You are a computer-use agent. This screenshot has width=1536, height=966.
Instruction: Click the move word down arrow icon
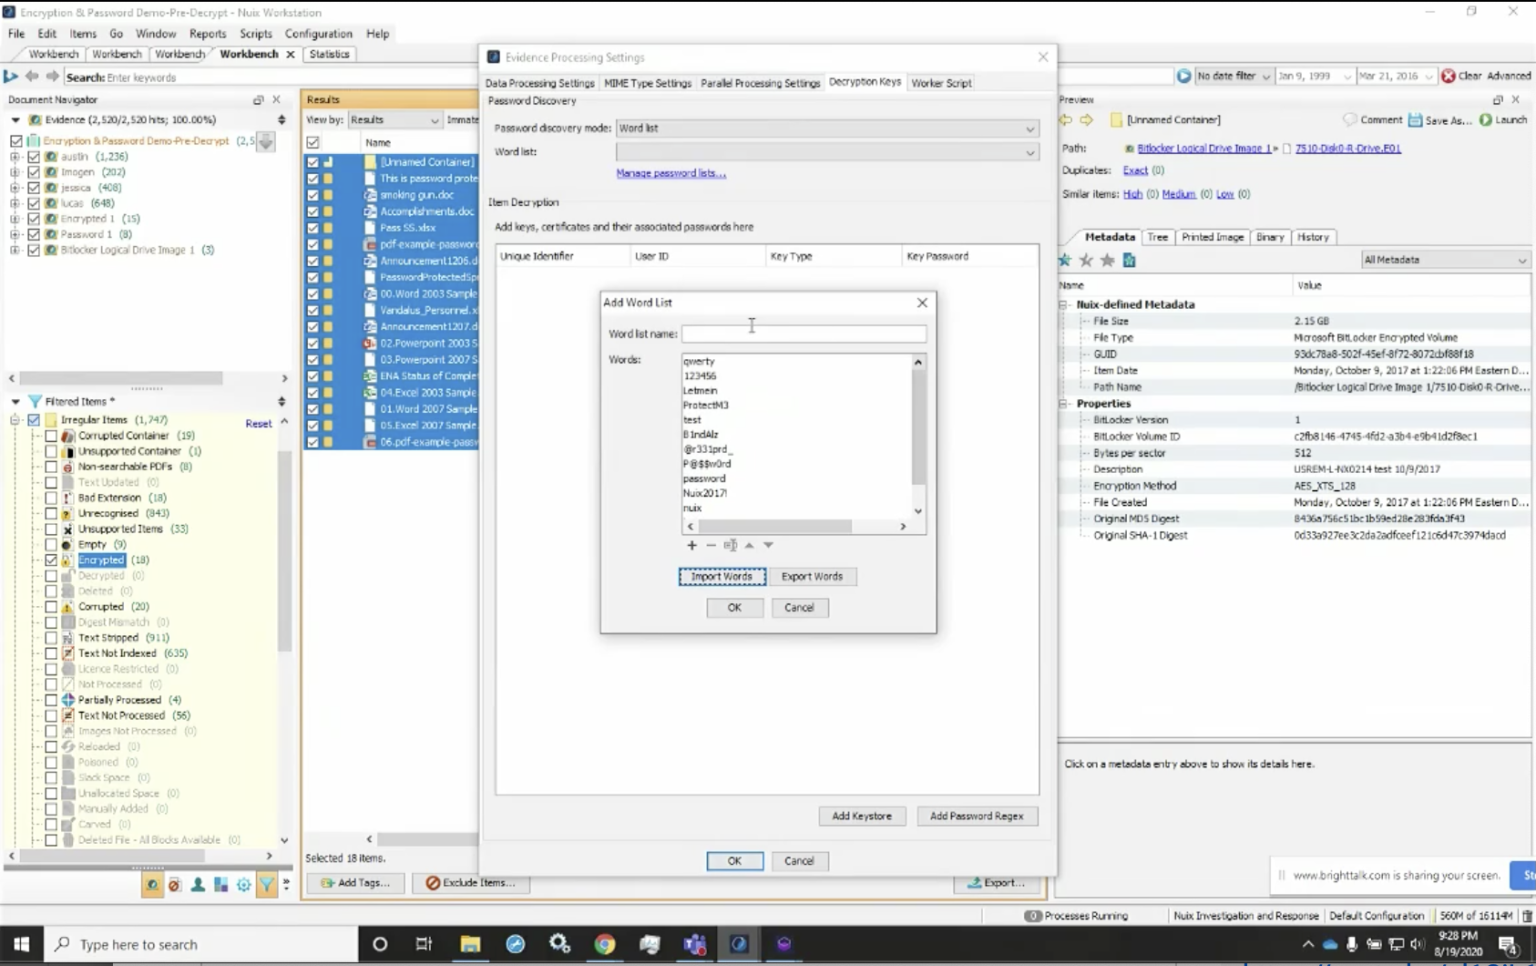click(767, 545)
